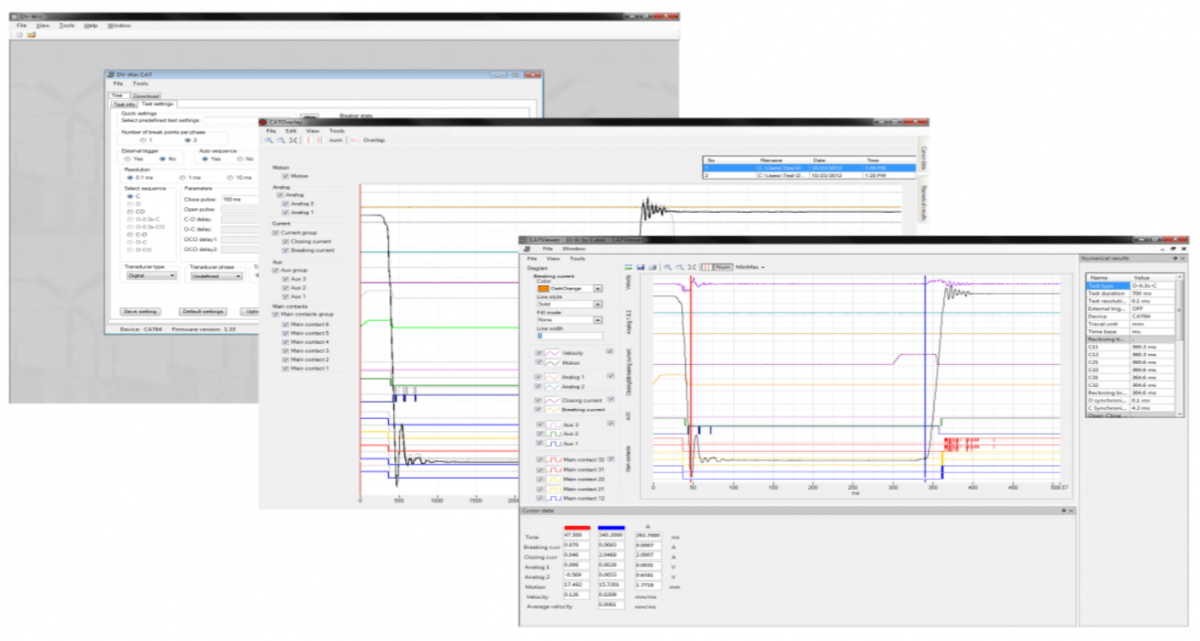The image size is (1200, 641).
Task: Select the C-O sequence radio button
Action: click(129, 234)
